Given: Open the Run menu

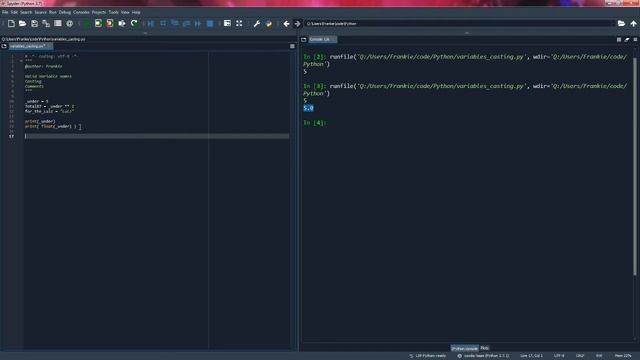Looking at the screenshot, I should [53, 12].
